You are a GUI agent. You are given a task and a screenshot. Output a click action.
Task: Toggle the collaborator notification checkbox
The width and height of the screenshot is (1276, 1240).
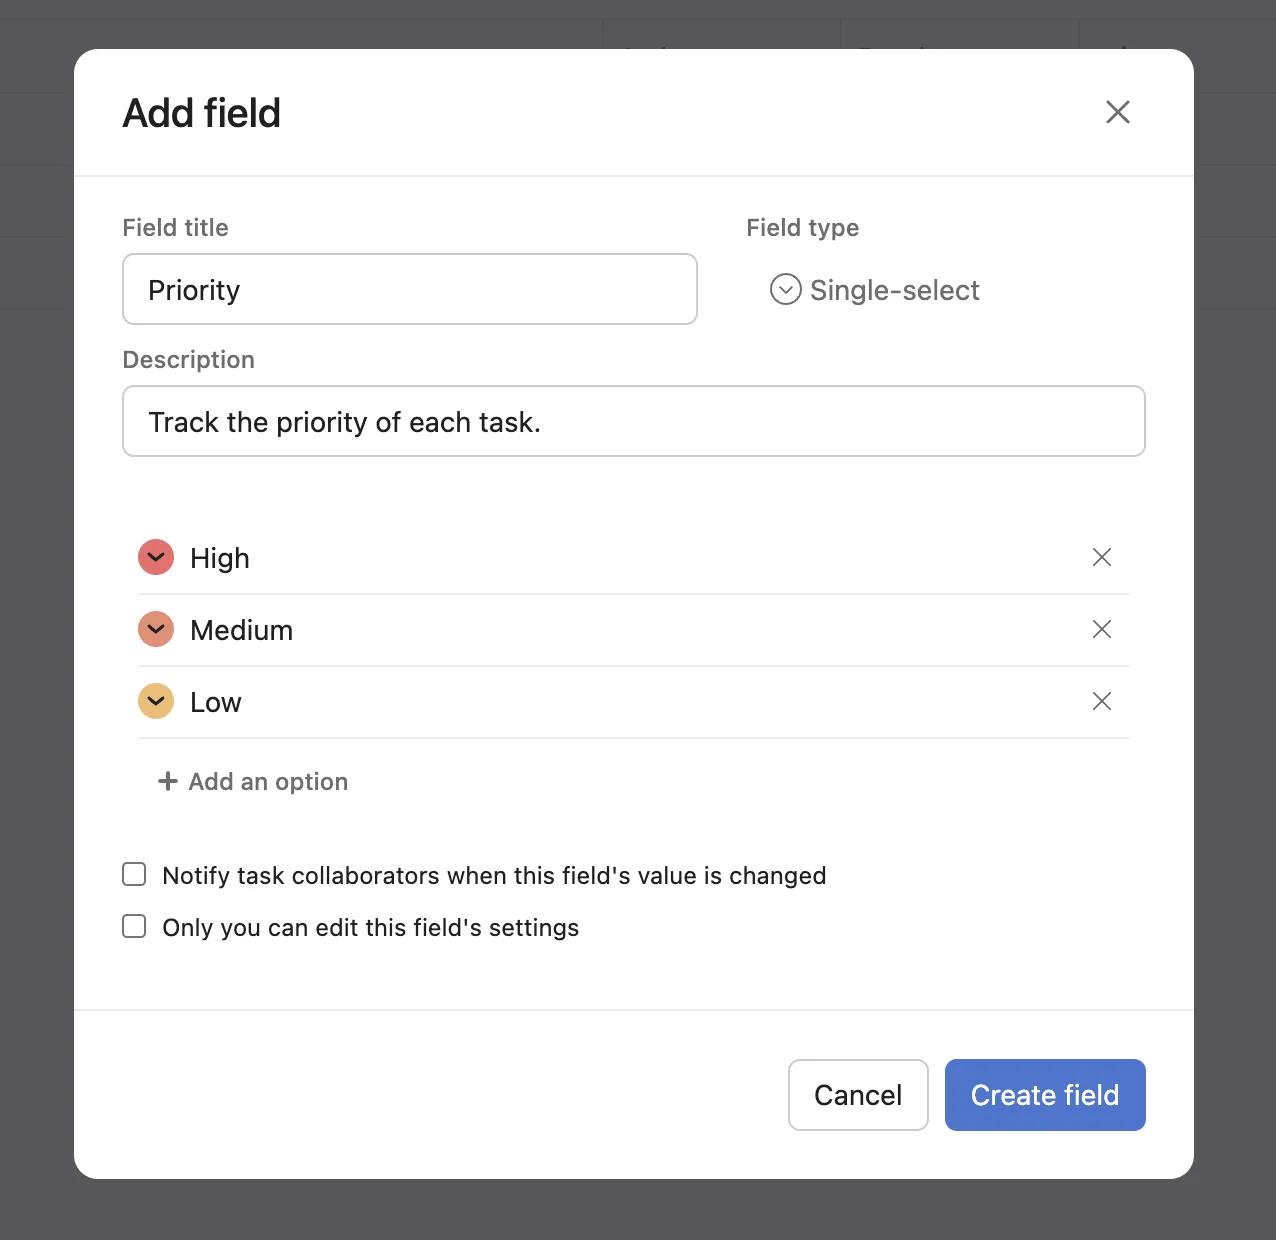[x=134, y=874]
